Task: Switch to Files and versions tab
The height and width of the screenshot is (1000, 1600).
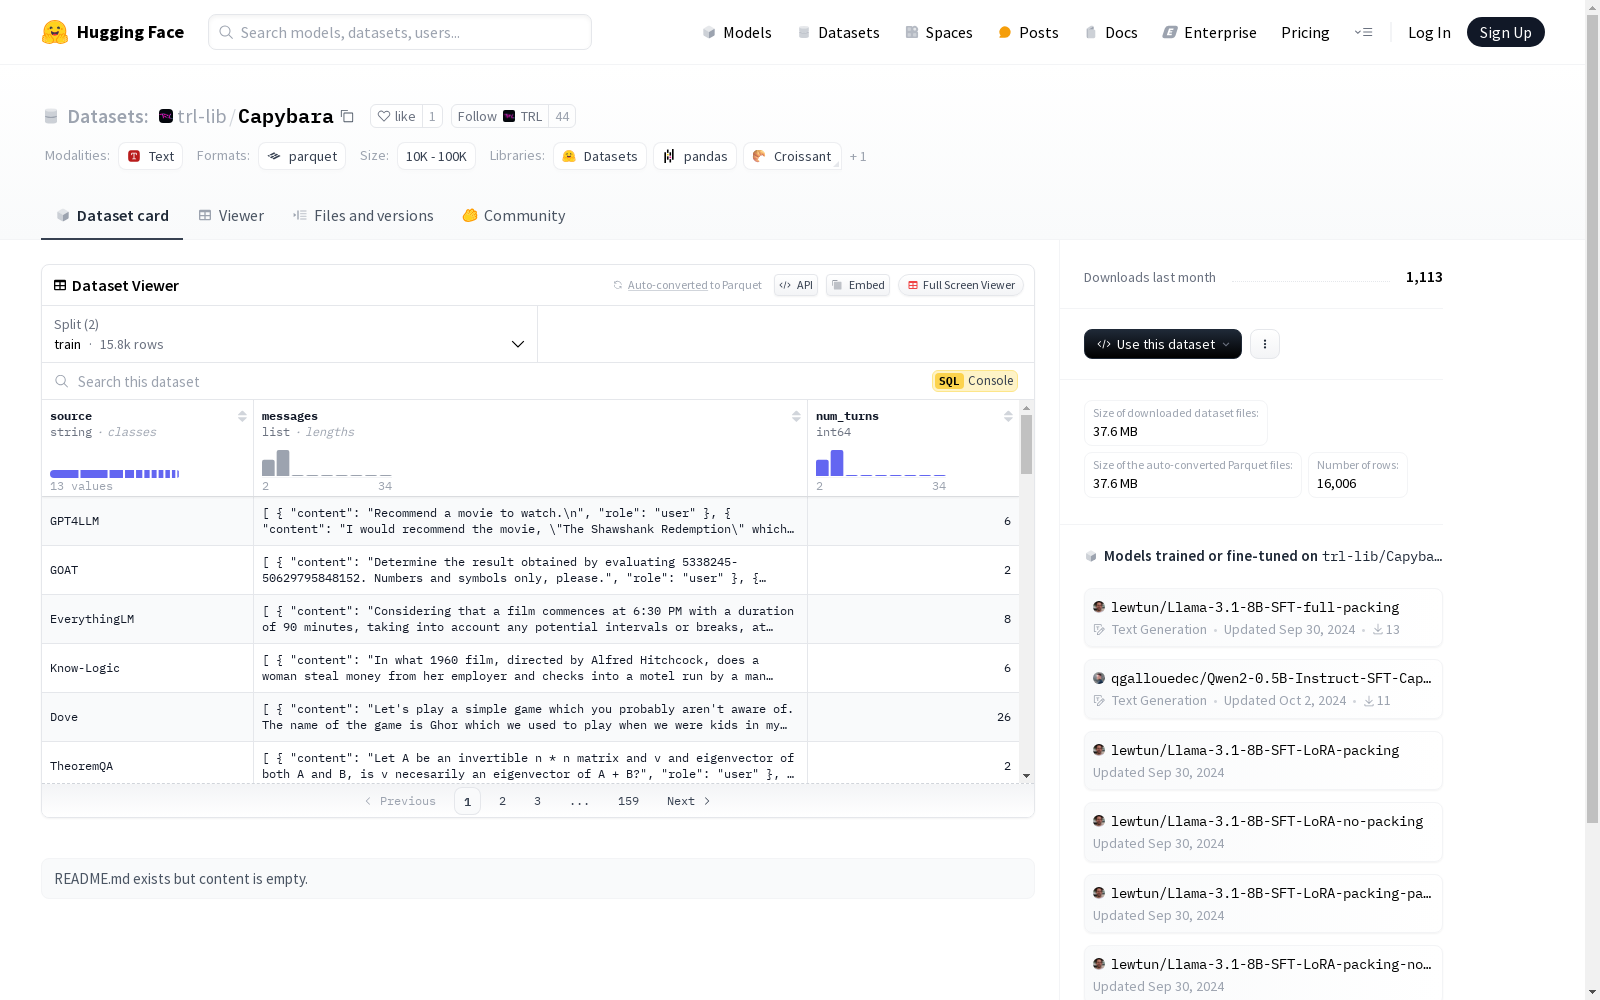Action: (363, 215)
